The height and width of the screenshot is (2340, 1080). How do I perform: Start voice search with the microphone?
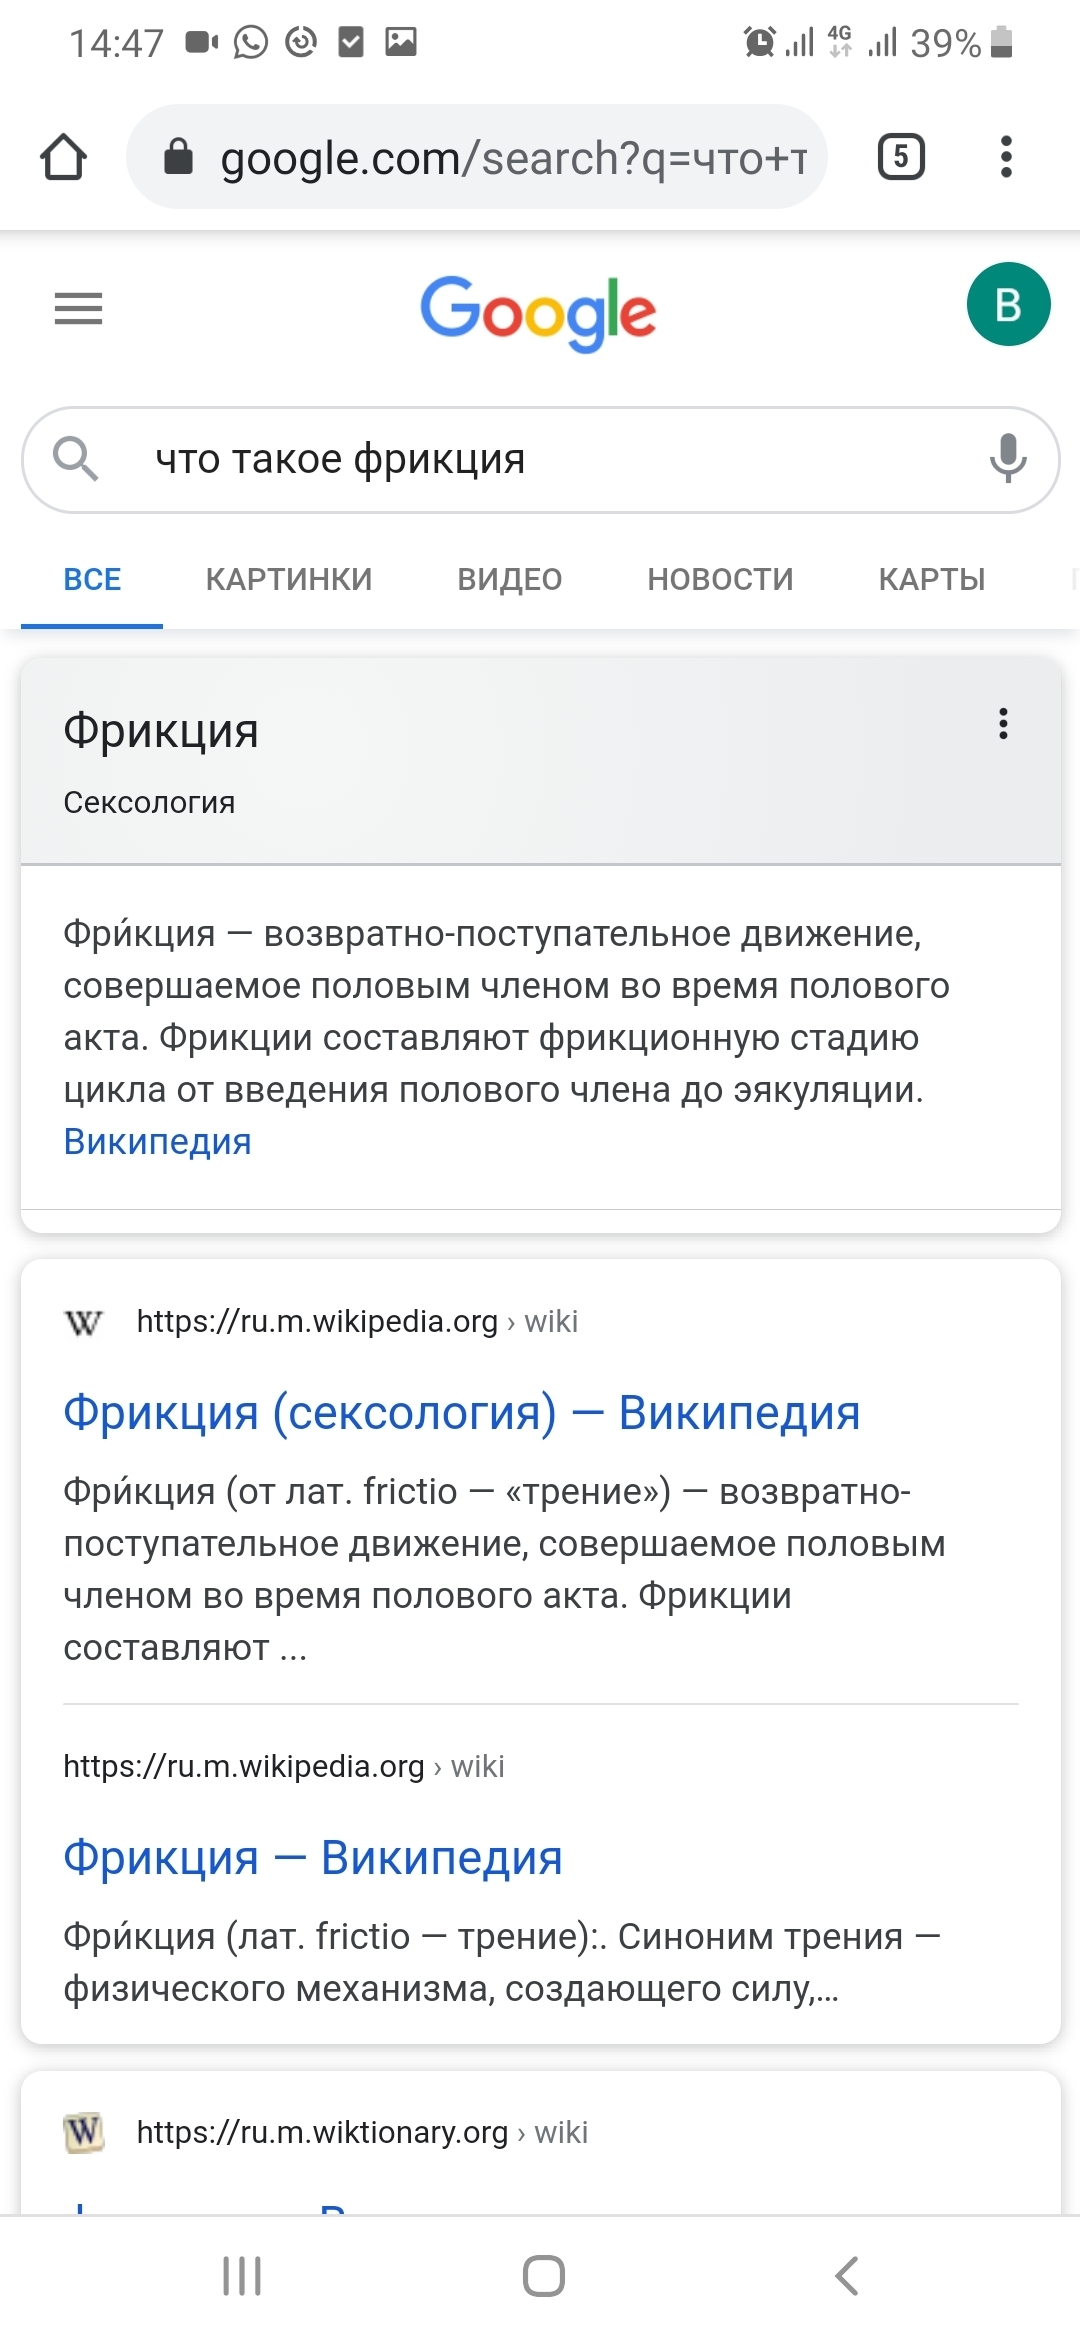coord(1007,459)
